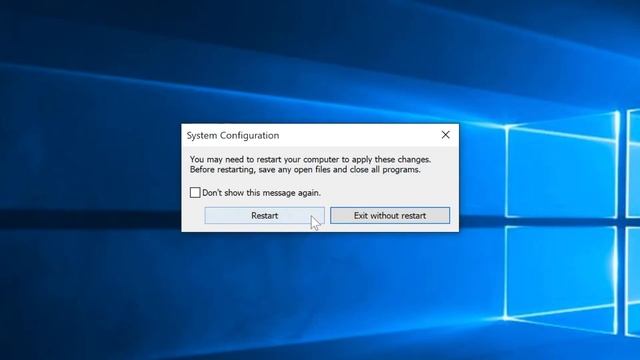Choose Exit without restart
The image size is (640, 360).
click(x=390, y=216)
